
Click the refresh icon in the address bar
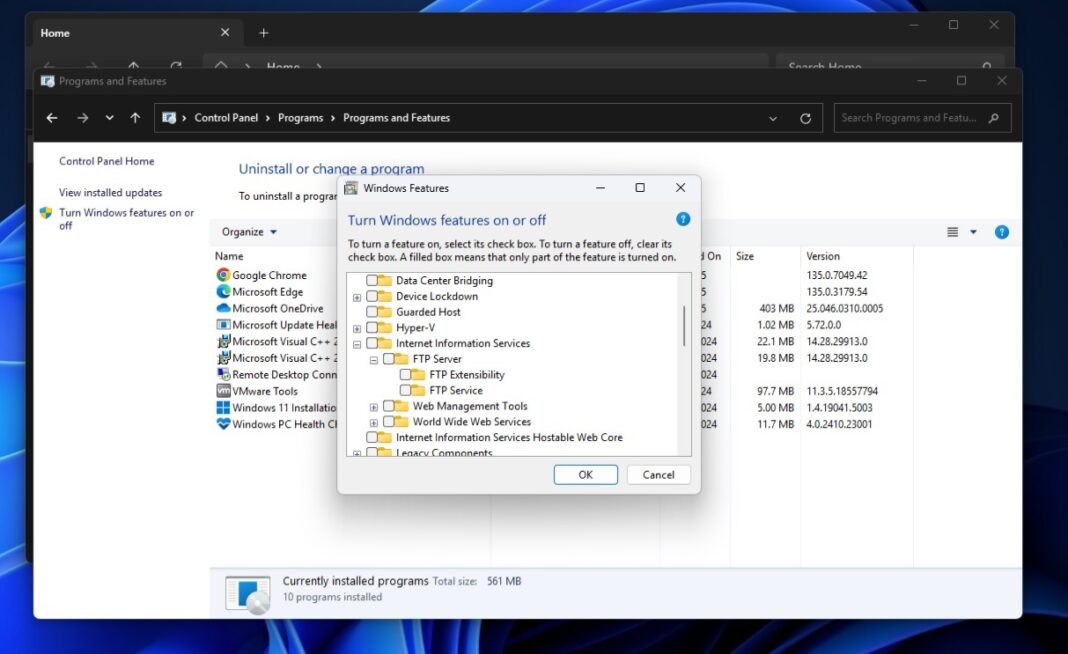click(806, 117)
